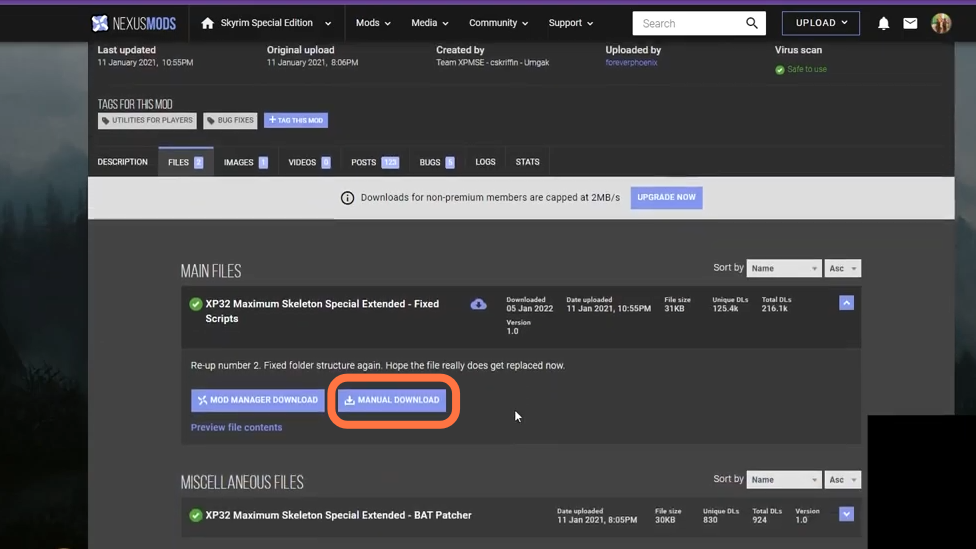Open notifications bell

pos(883,24)
